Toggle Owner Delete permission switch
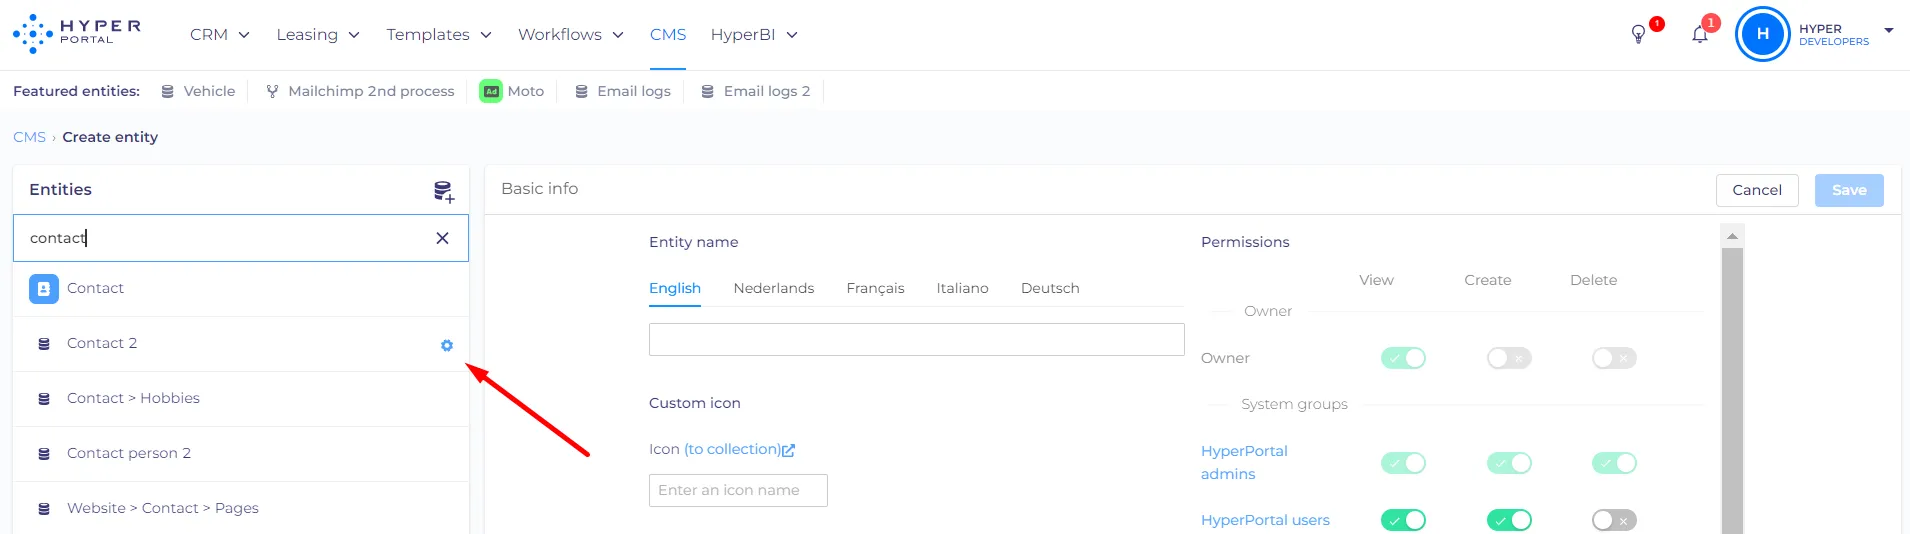The image size is (1910, 534). [1614, 358]
